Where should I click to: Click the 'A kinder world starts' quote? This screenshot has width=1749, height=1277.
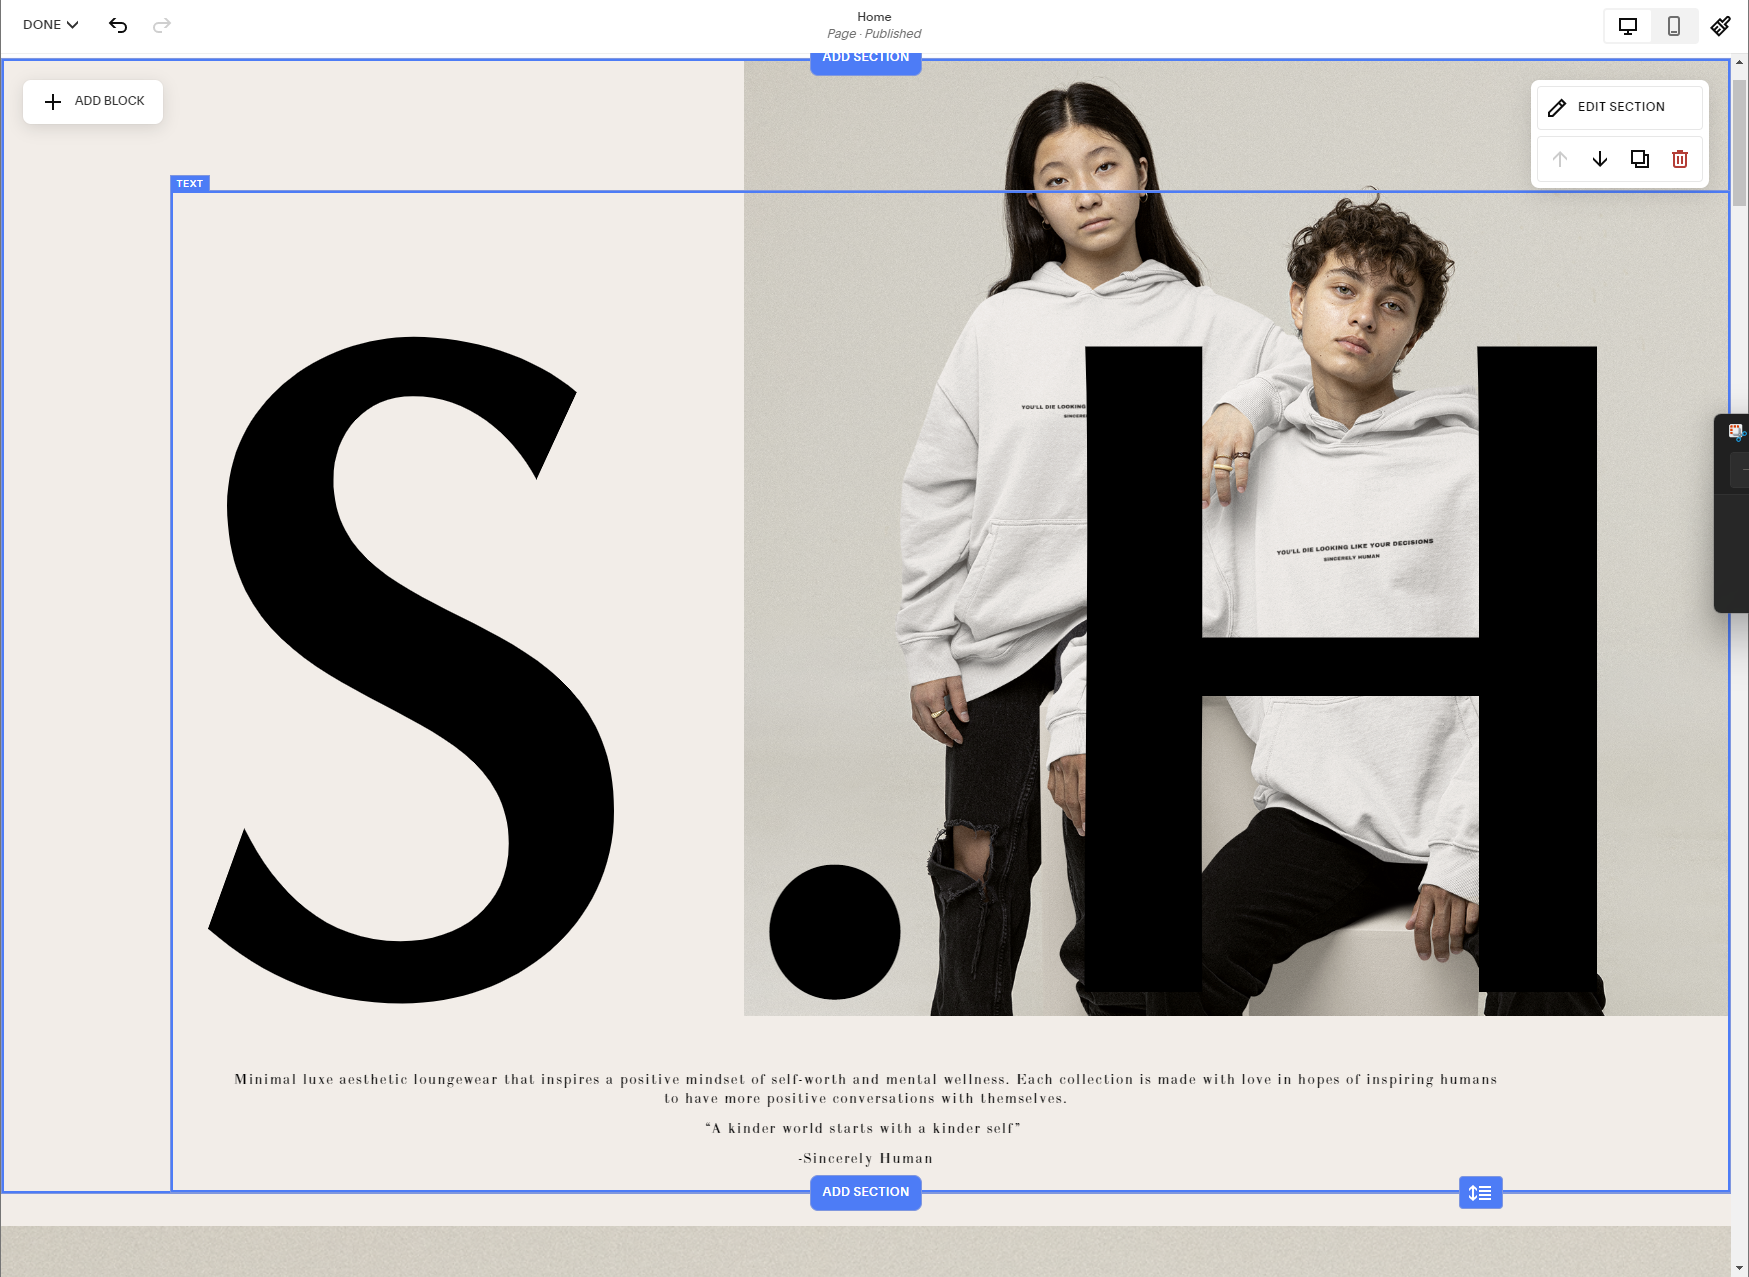click(863, 1128)
